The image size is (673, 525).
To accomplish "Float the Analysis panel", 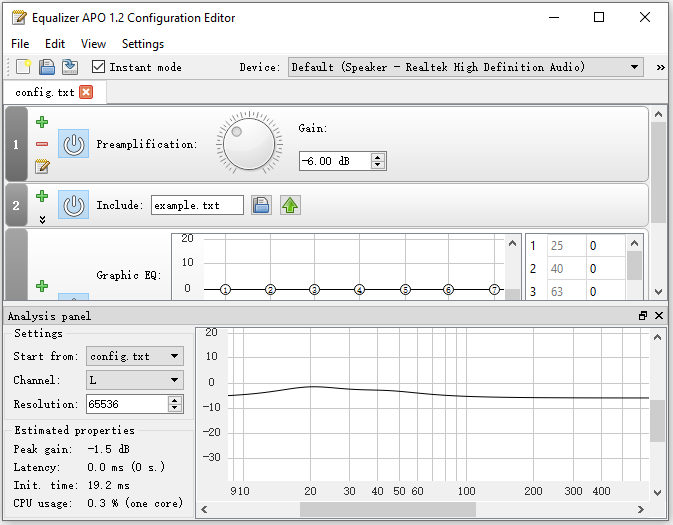I will (x=643, y=316).
